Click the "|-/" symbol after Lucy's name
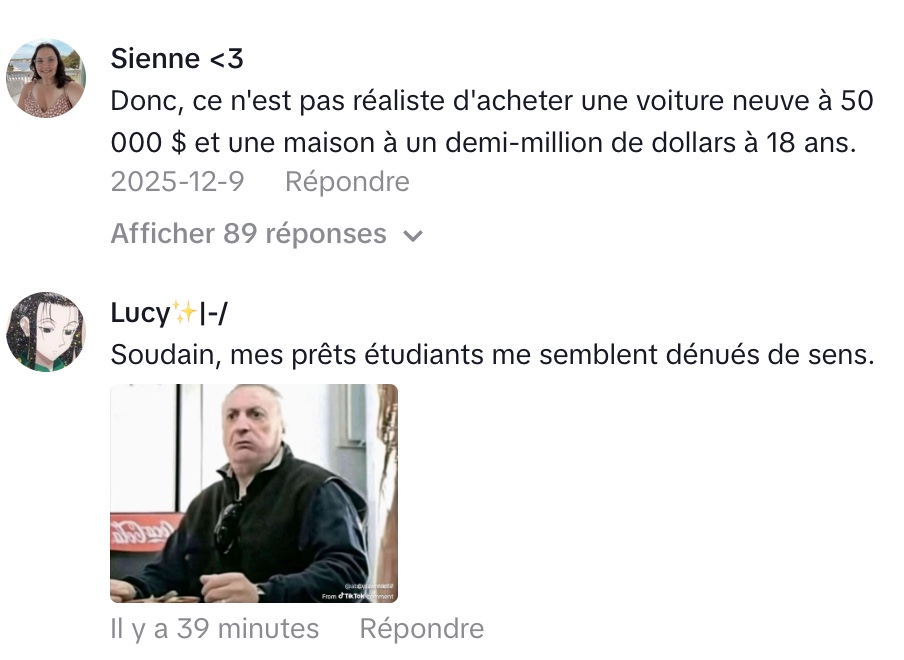The height and width of the screenshot is (660, 904). click(x=213, y=313)
